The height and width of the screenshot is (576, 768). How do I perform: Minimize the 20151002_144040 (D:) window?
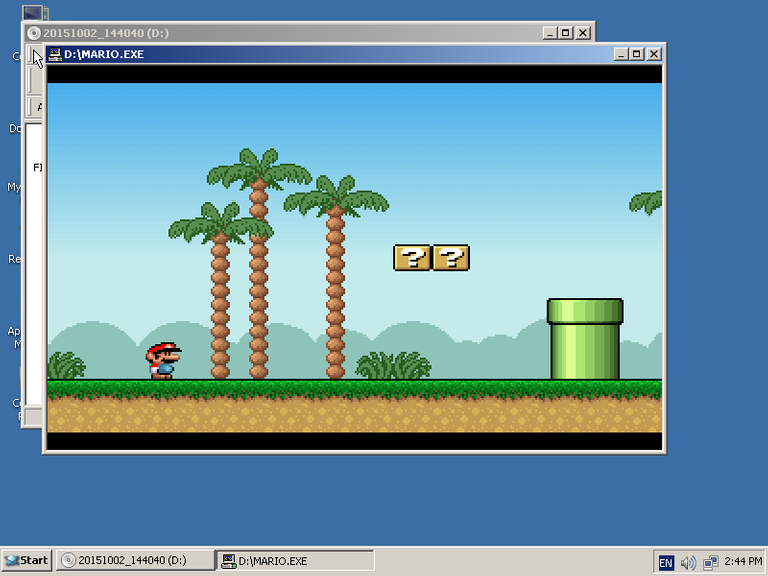click(x=550, y=33)
